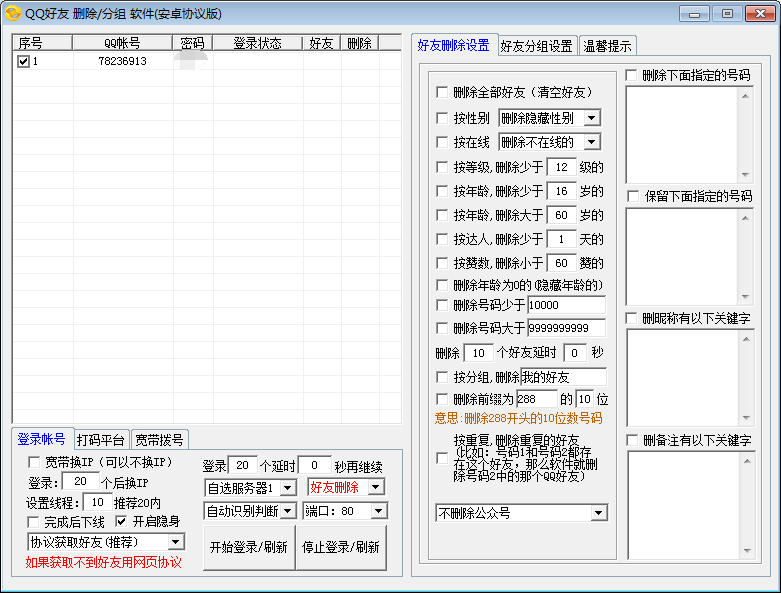Tick 删除号码大于 checkbox

coord(441,328)
